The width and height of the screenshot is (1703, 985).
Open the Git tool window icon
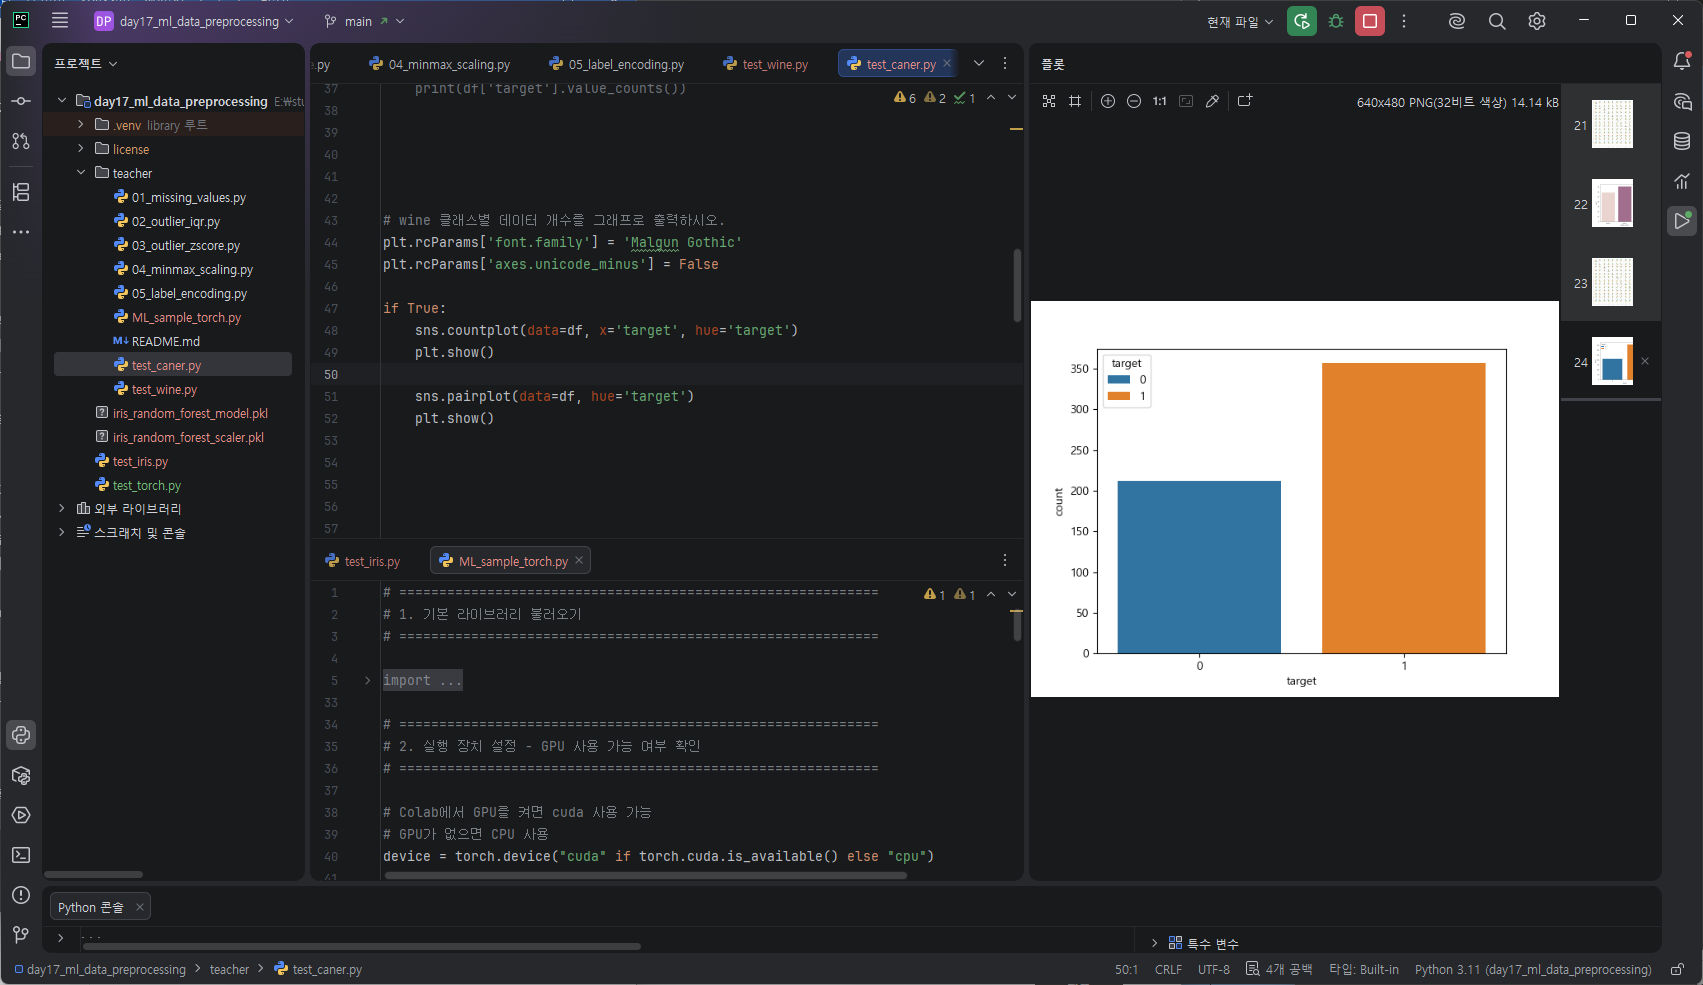21,935
